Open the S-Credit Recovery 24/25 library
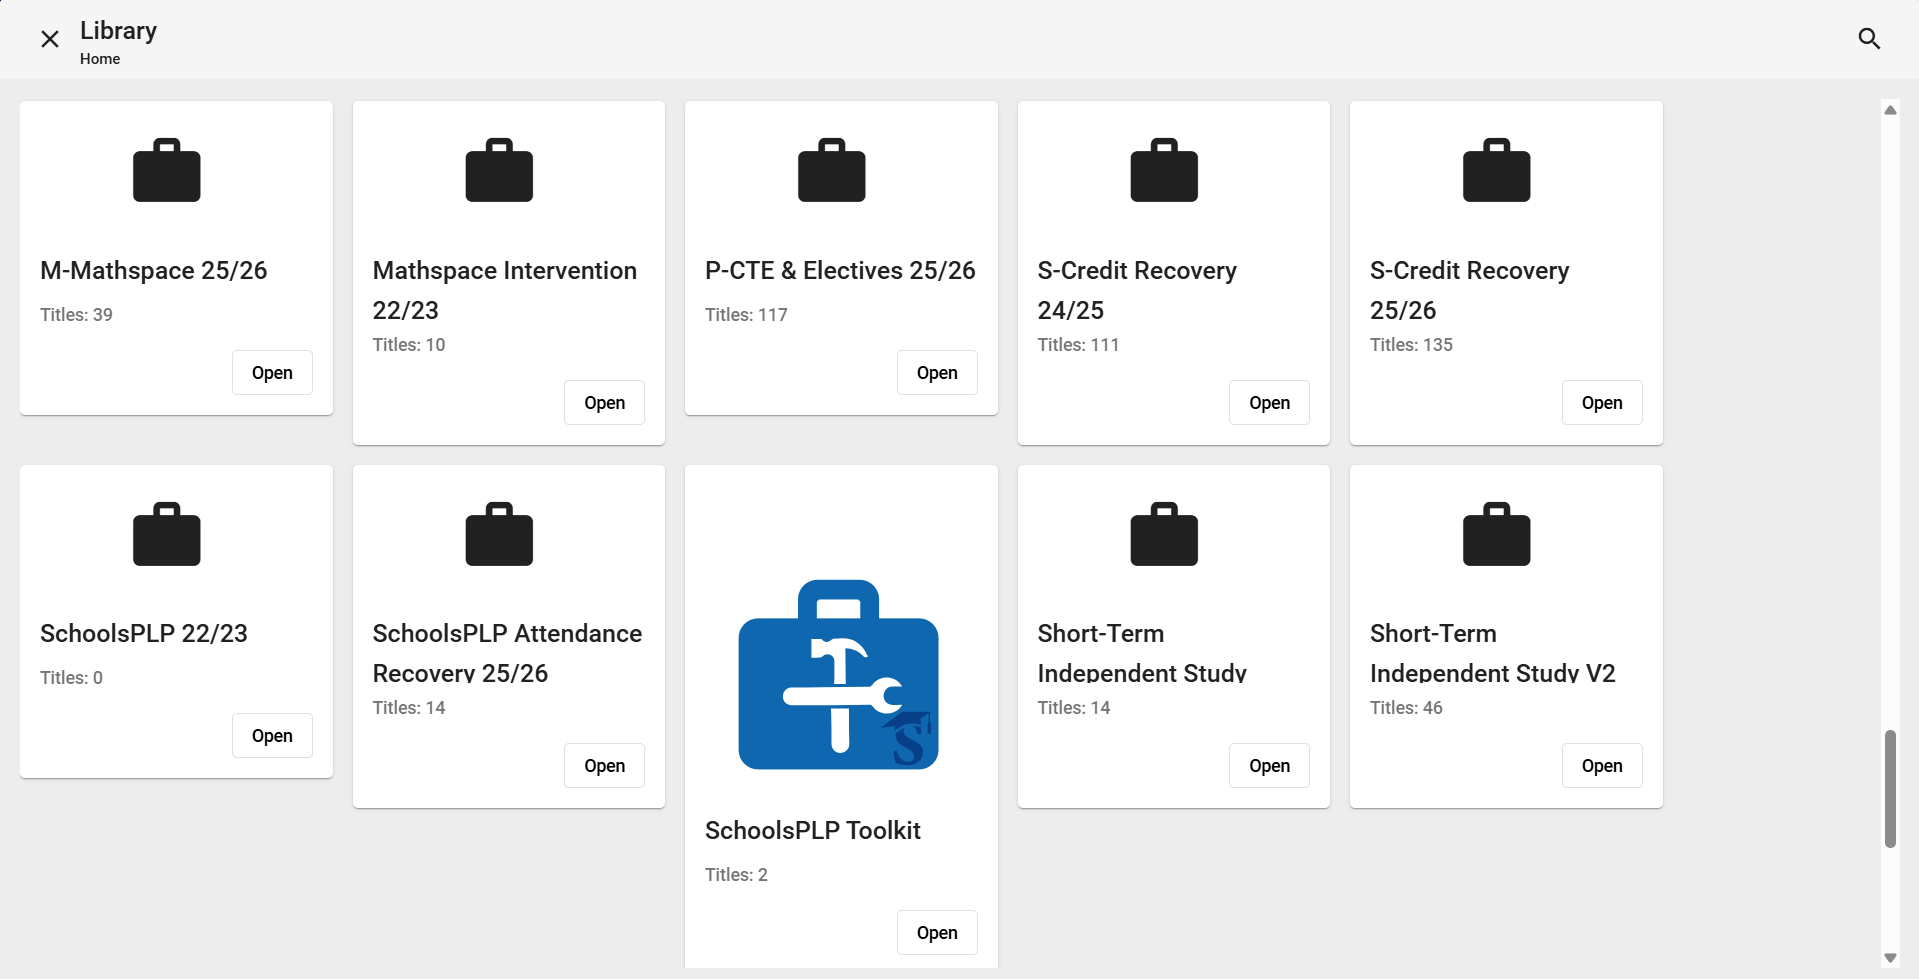Screen dimensions: 1919x979 click(1270, 403)
